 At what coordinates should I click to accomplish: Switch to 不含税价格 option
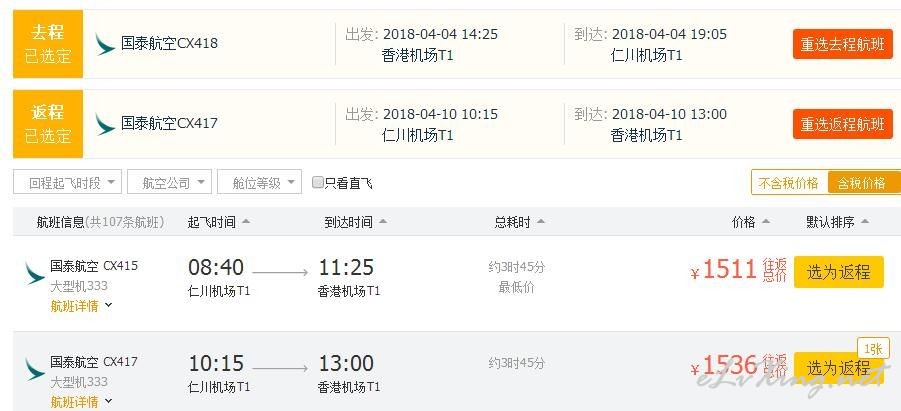(788, 183)
